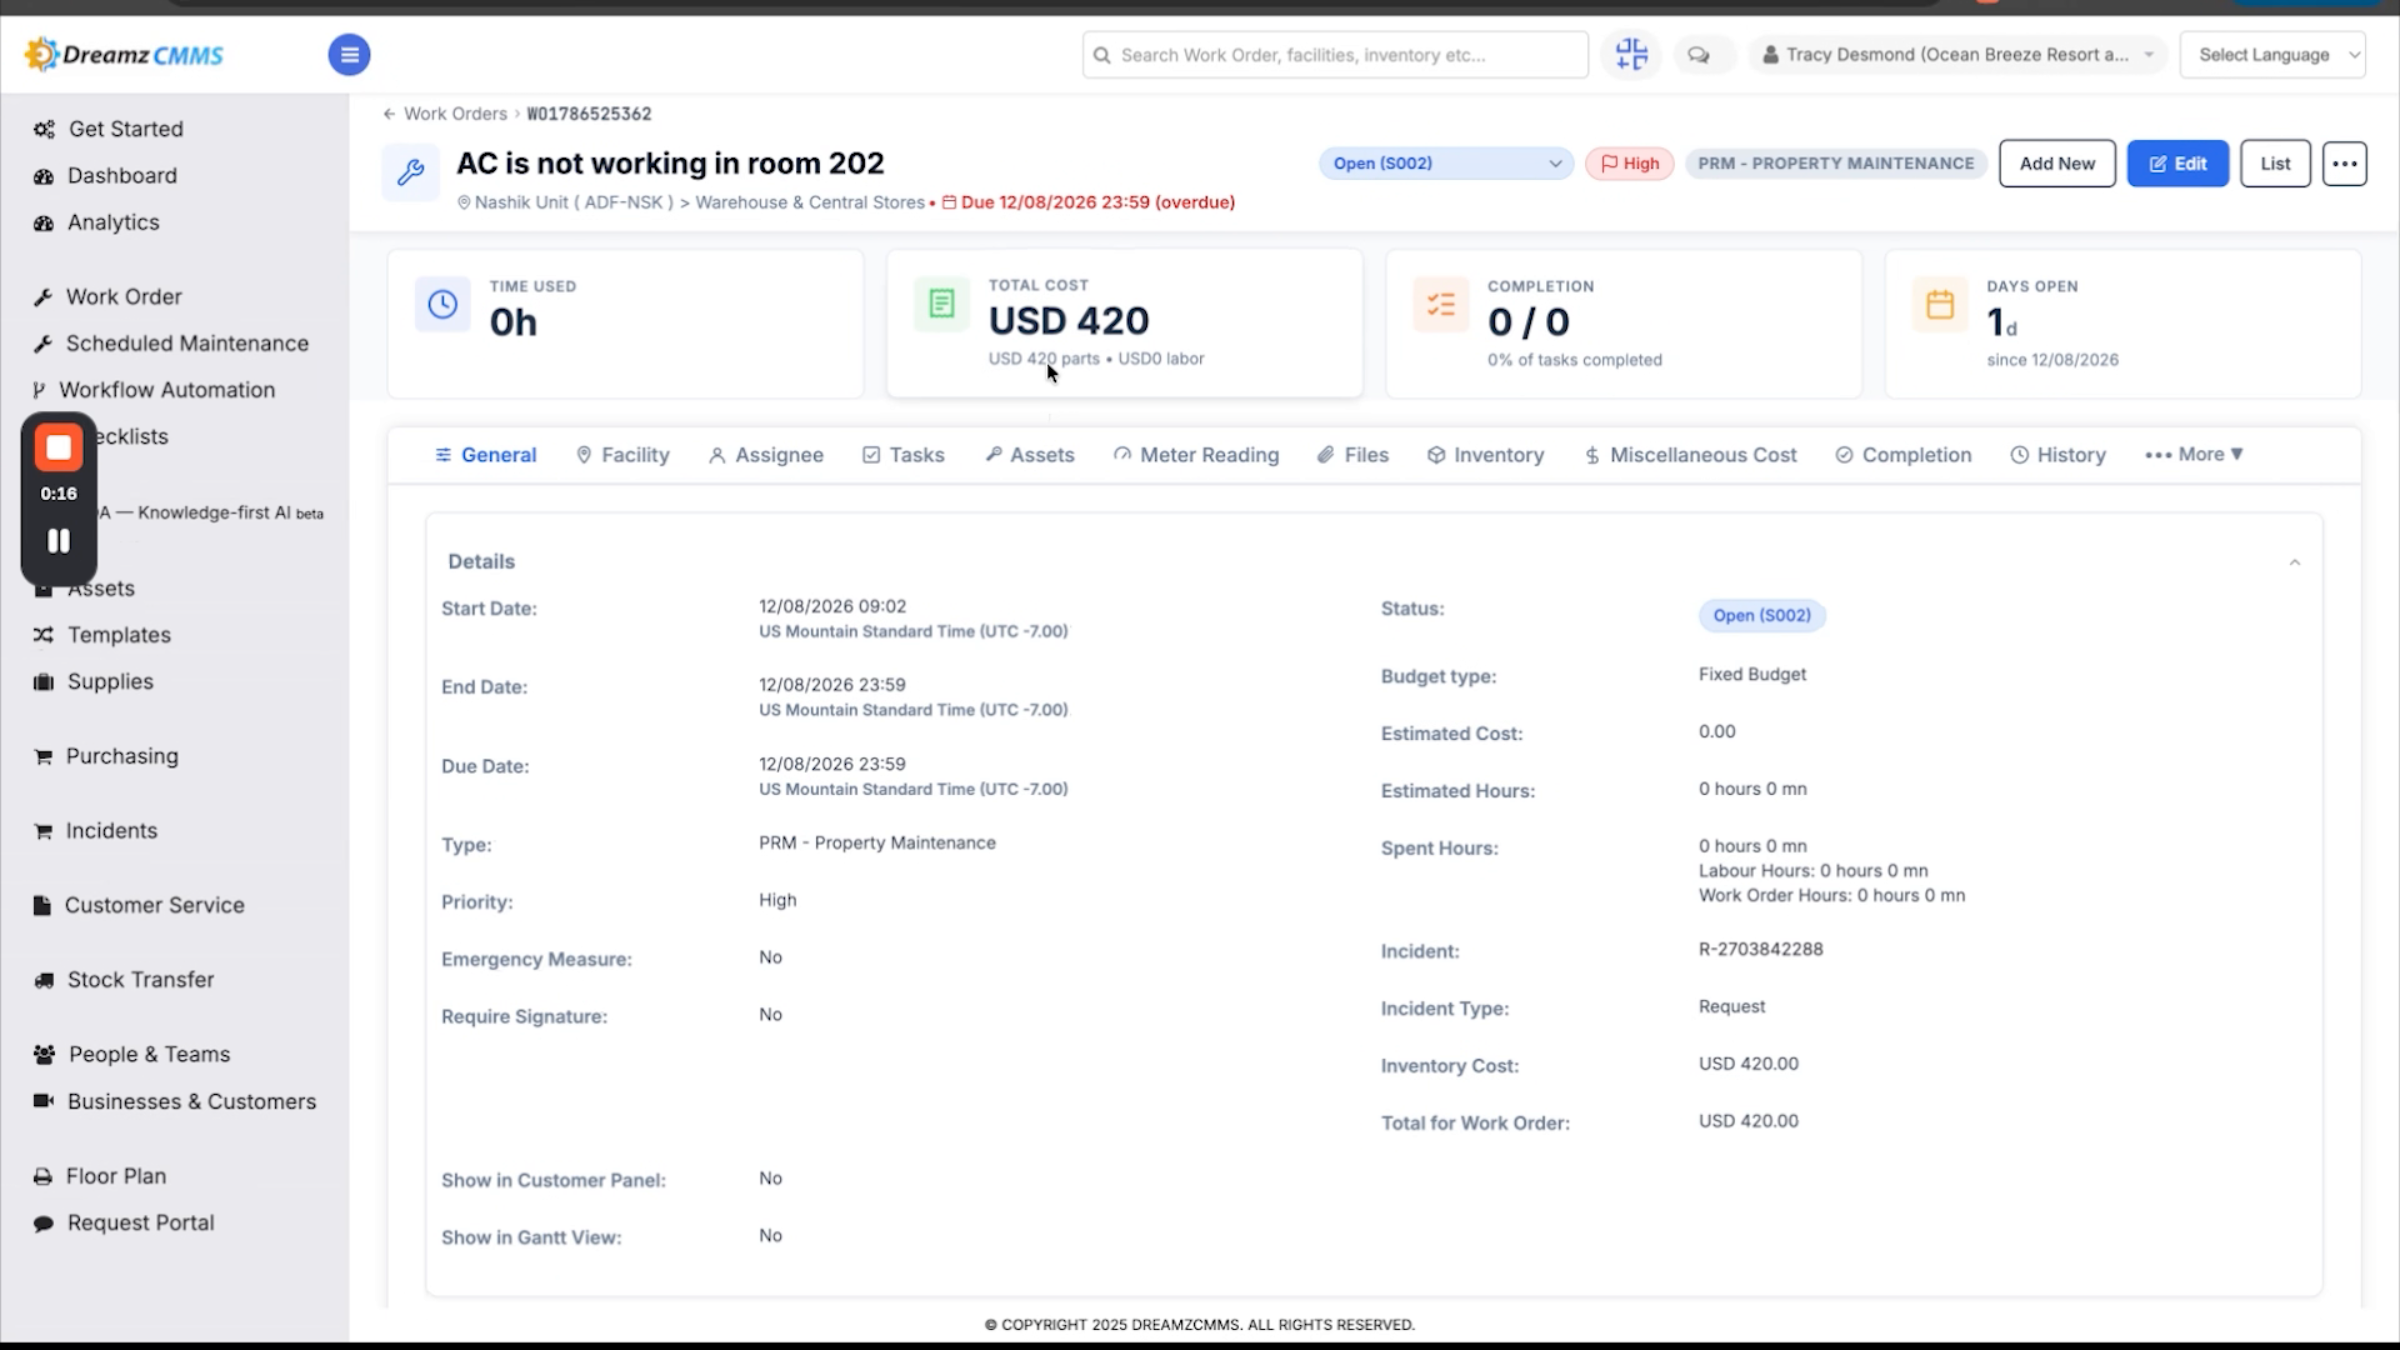The width and height of the screenshot is (2400, 1350).
Task: Click the High priority badge
Action: point(1629,163)
